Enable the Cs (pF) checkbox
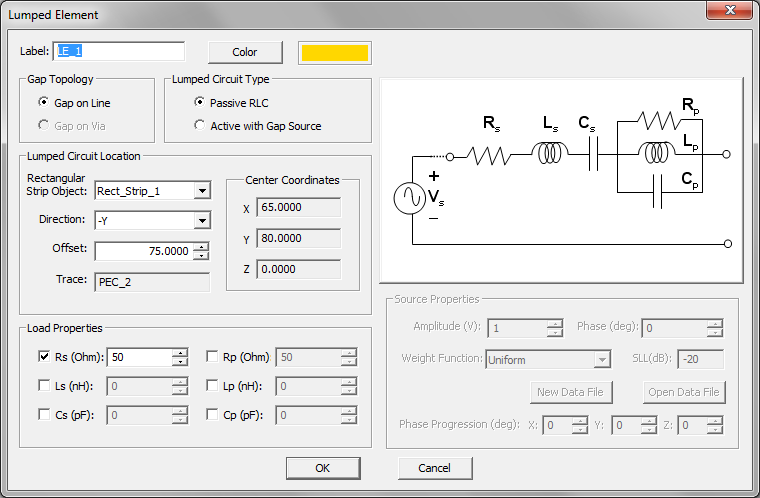 click(44, 415)
